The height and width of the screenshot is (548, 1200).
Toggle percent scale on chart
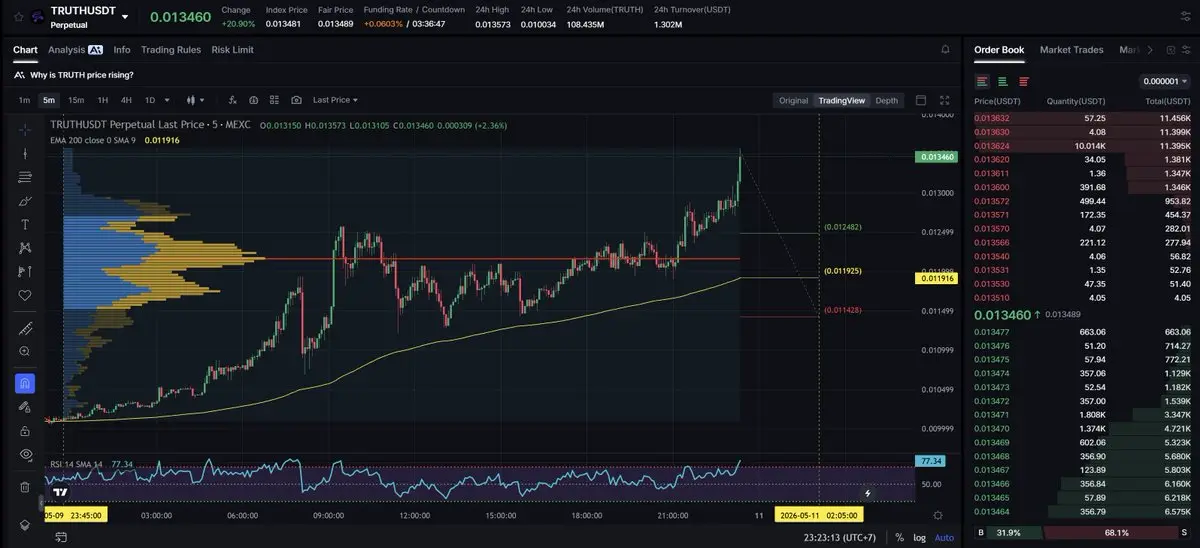pyautogui.click(x=900, y=537)
